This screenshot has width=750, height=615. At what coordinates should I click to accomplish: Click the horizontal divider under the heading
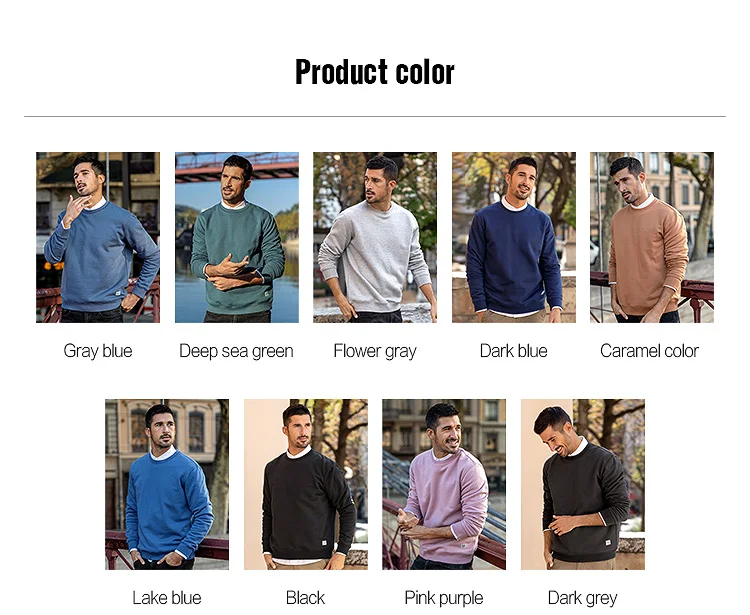coord(375,116)
